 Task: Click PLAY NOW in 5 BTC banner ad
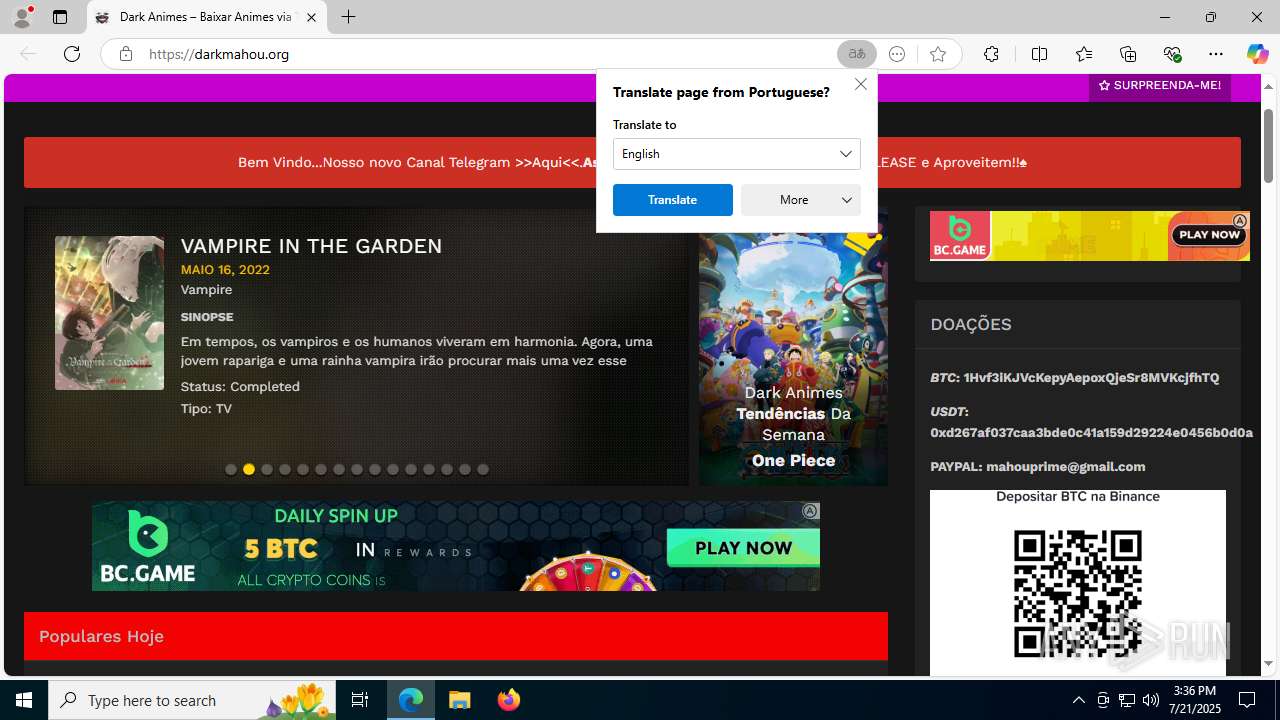click(x=743, y=548)
